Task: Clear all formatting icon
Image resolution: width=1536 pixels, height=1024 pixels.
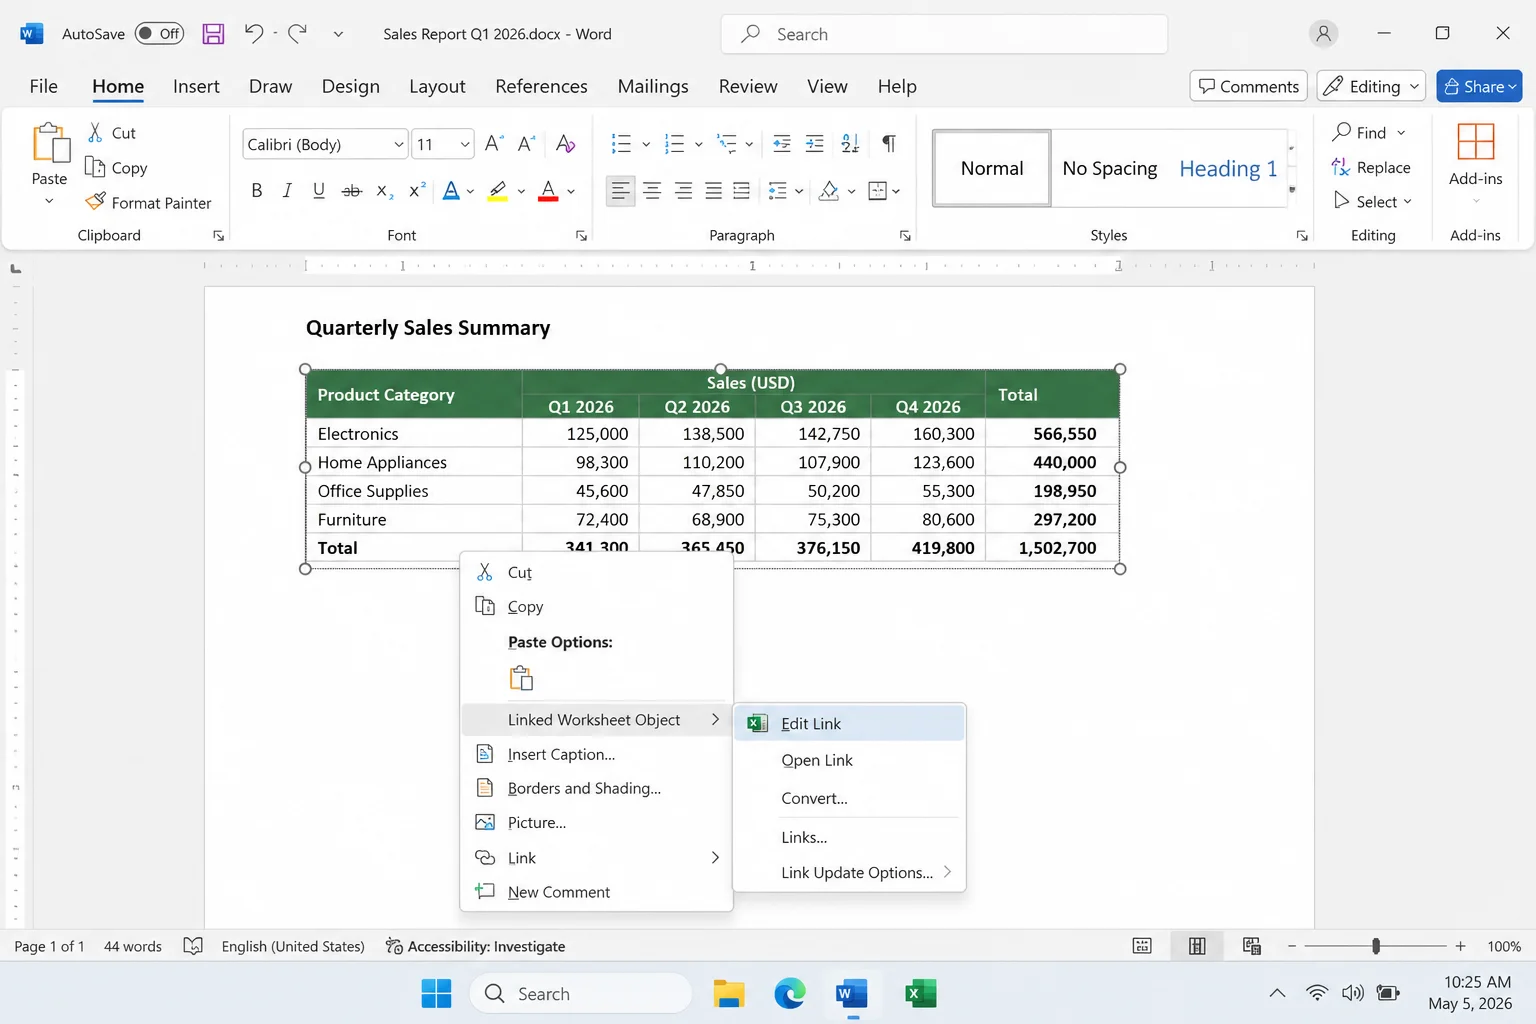Action: tap(565, 144)
